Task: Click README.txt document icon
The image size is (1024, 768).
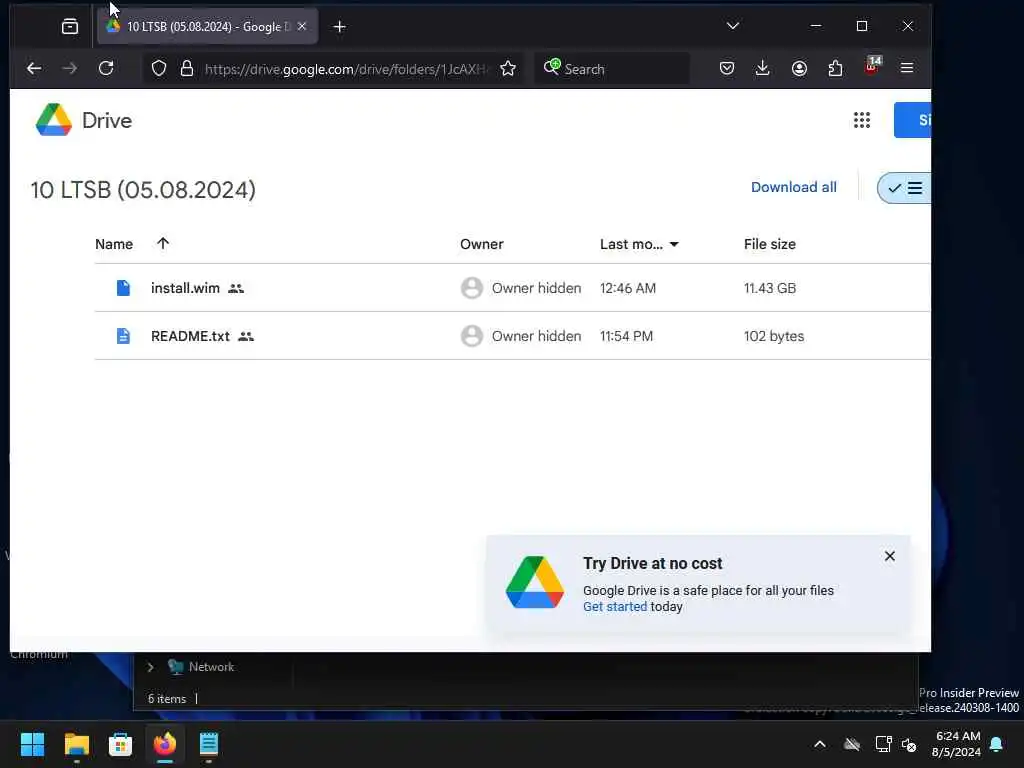Action: pyautogui.click(x=123, y=336)
